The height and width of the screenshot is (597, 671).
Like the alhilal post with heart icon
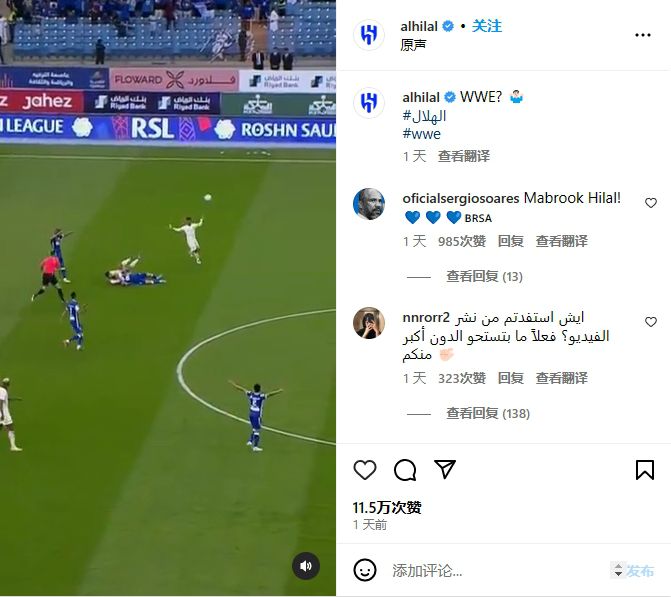[365, 470]
